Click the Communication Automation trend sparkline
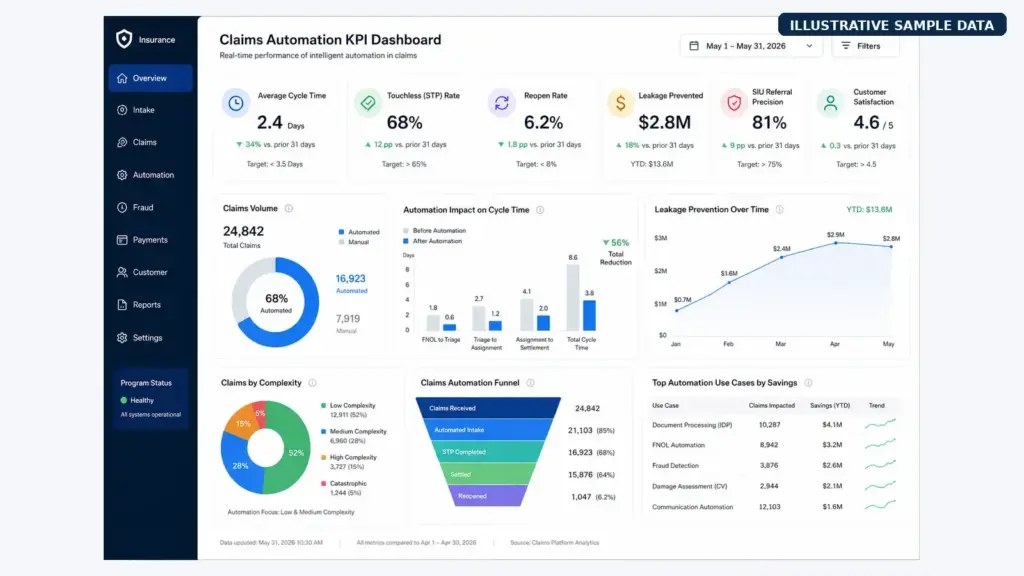This screenshot has height=576, width=1024. point(880,506)
